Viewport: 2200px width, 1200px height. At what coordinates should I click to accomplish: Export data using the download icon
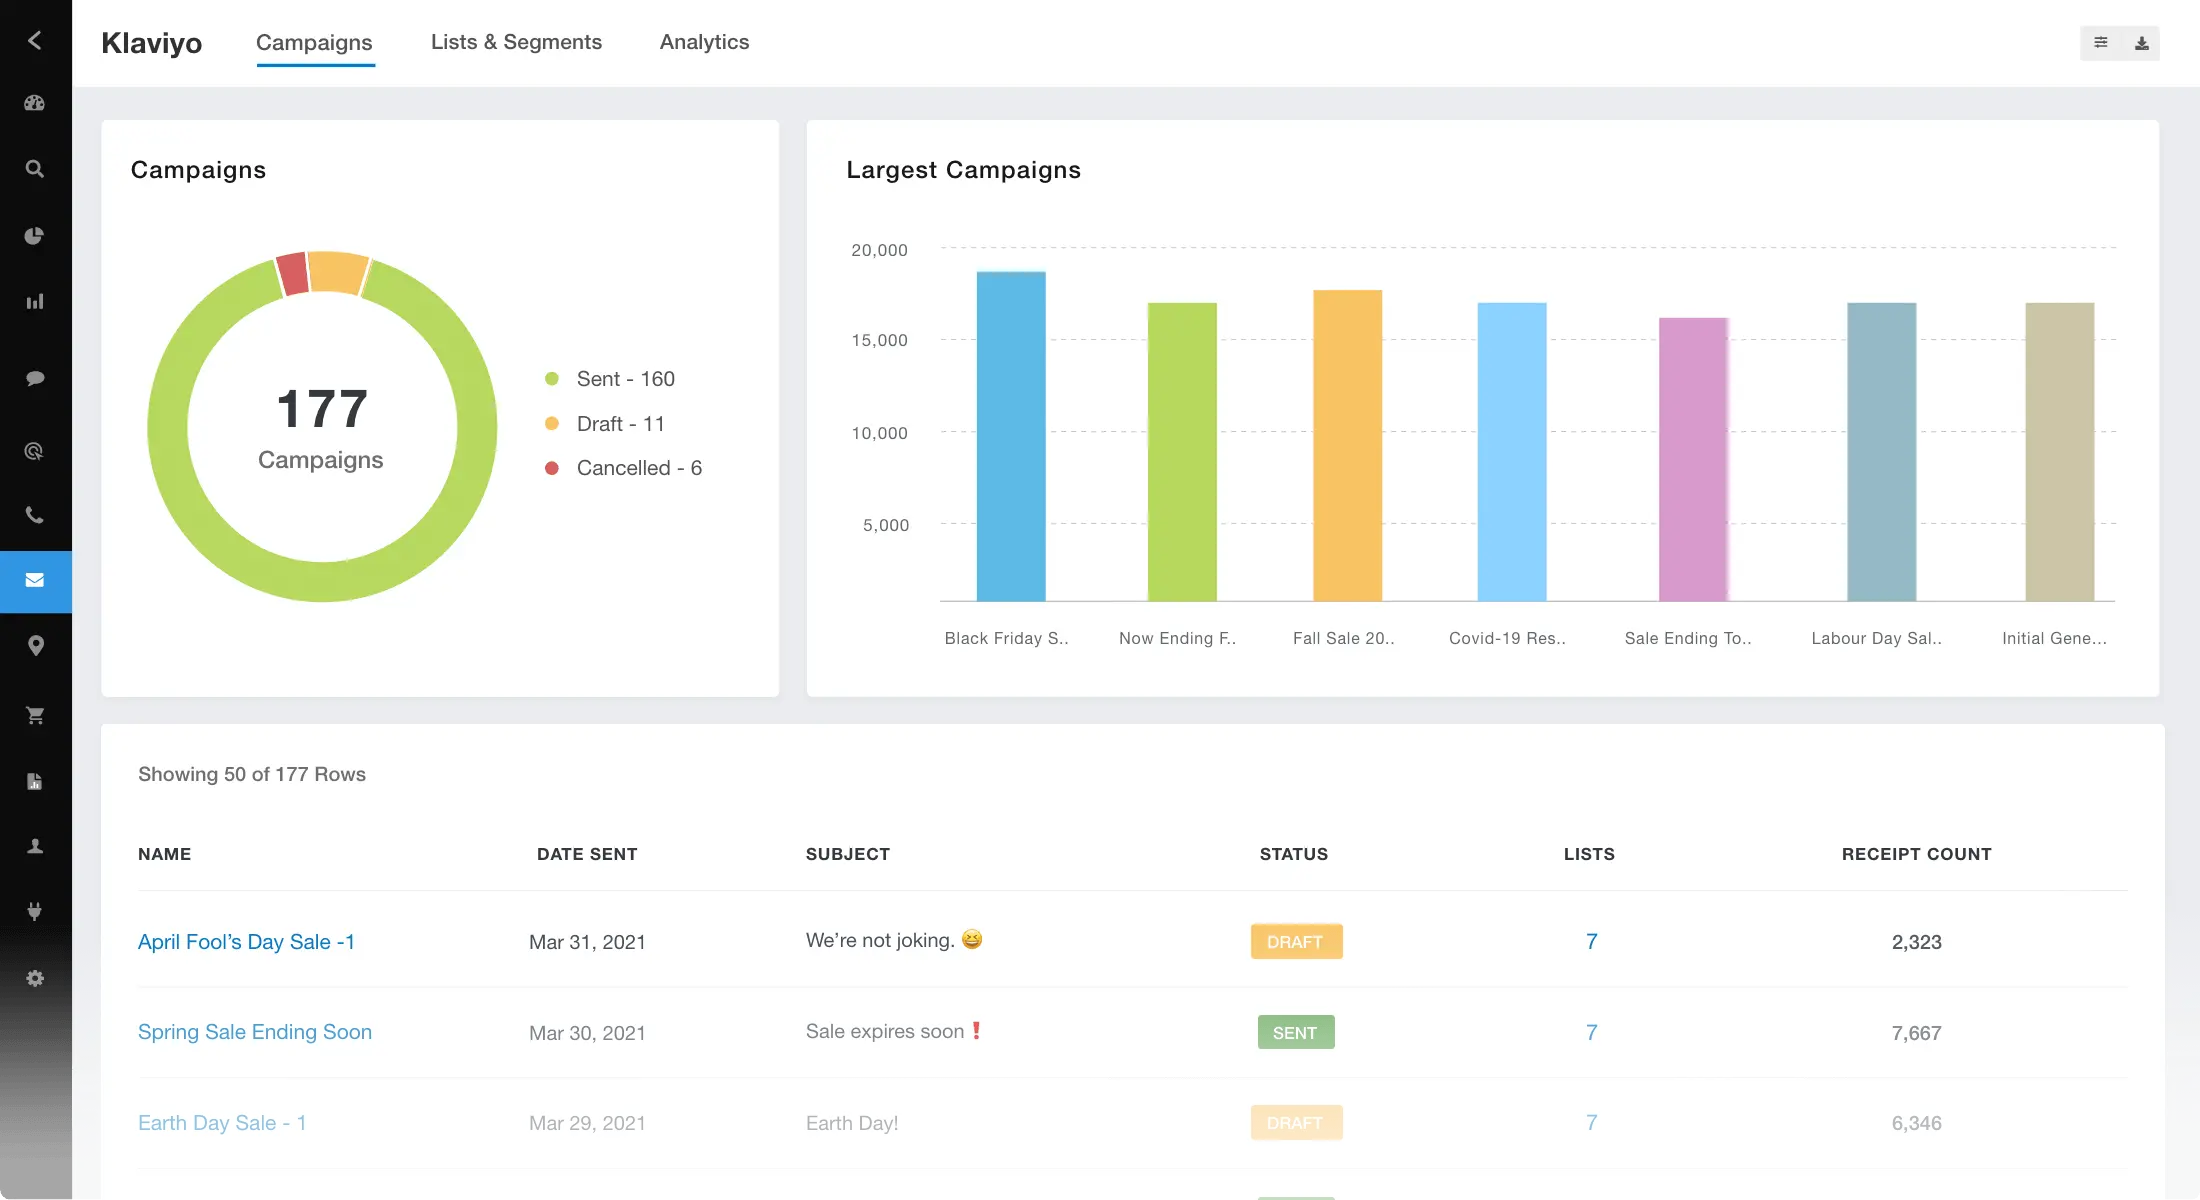click(x=2142, y=43)
